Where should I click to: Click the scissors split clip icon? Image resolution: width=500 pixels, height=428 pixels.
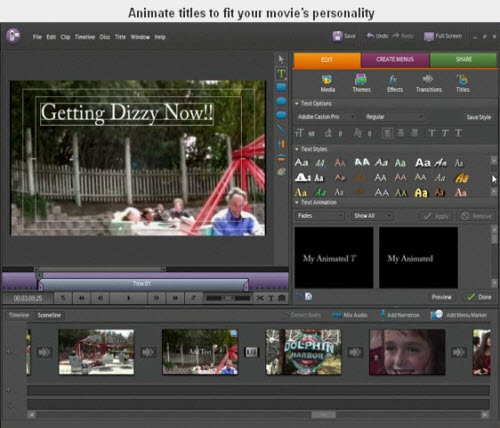tap(260, 298)
